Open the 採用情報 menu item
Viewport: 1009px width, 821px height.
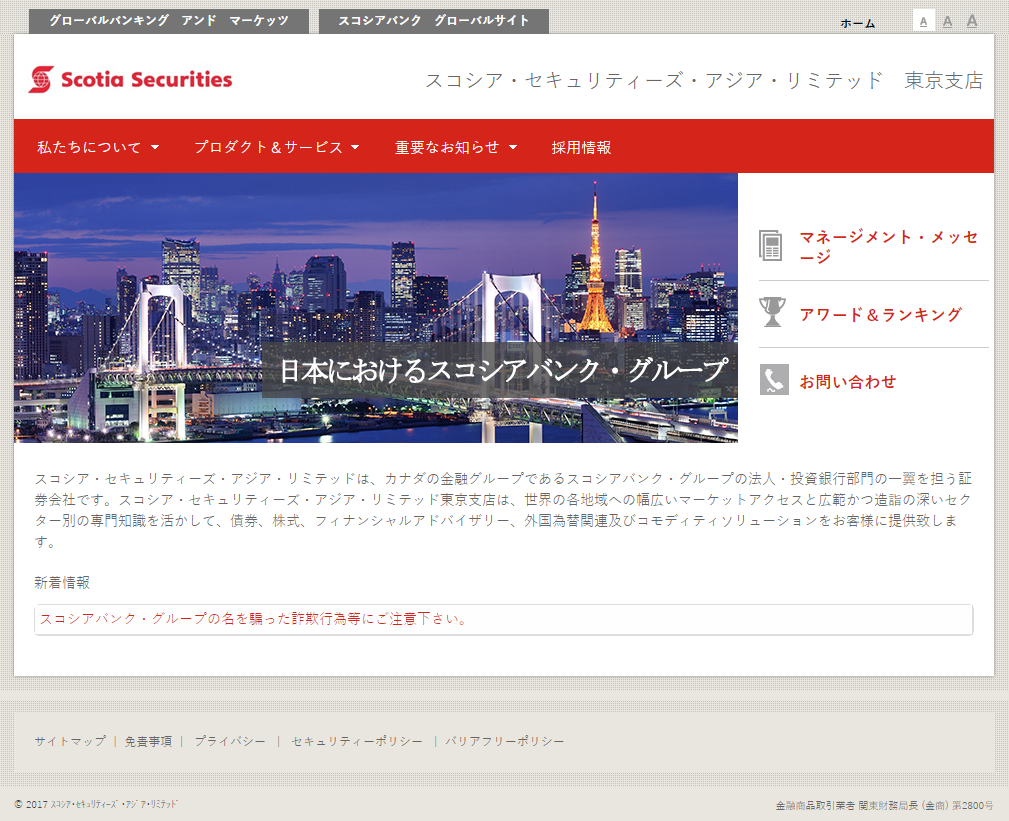[581, 147]
